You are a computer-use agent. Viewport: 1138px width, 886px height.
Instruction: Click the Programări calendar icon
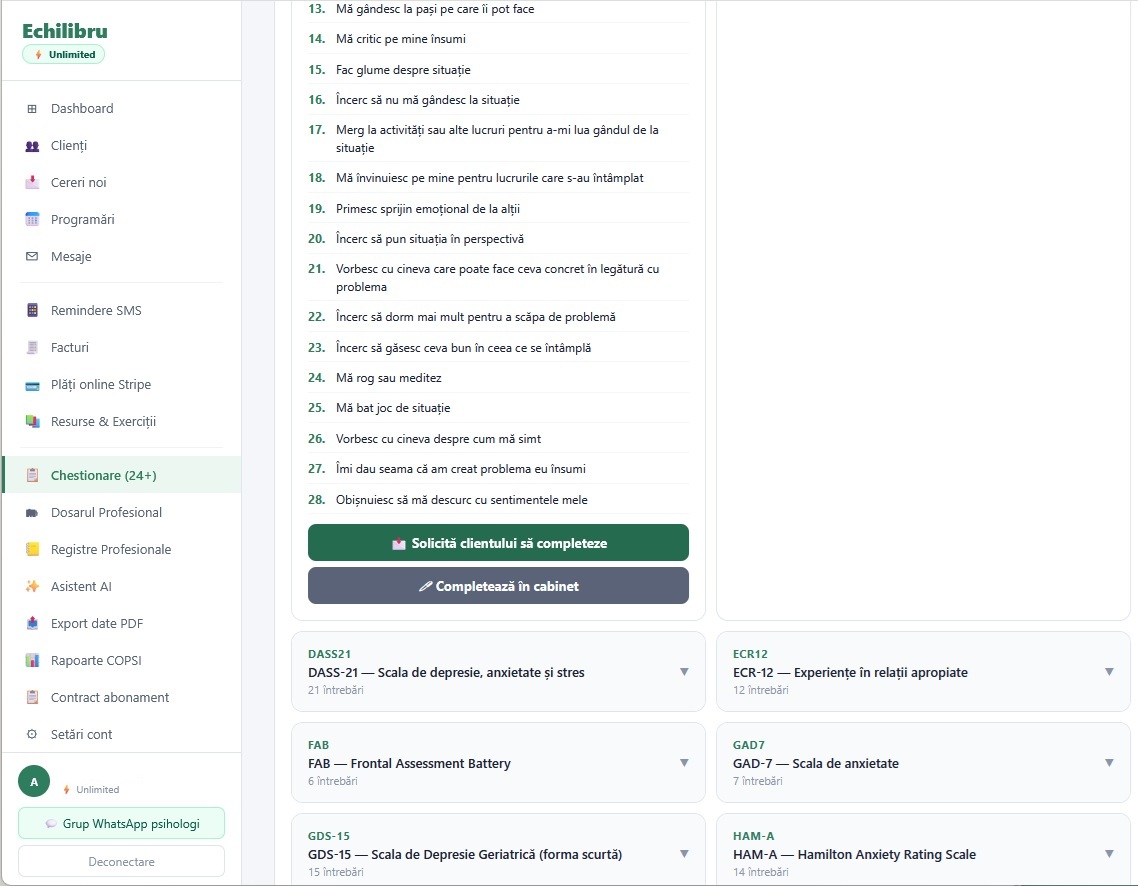tap(32, 219)
